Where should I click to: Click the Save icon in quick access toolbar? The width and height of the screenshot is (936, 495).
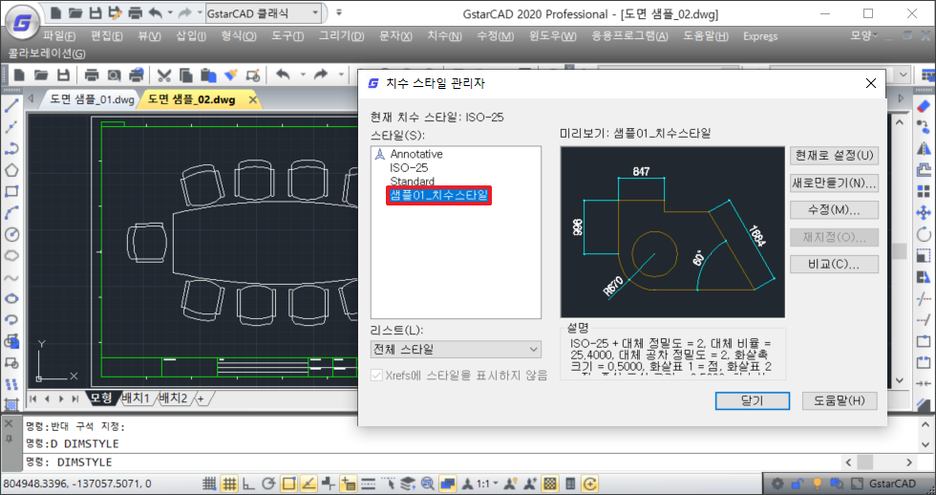95,14
